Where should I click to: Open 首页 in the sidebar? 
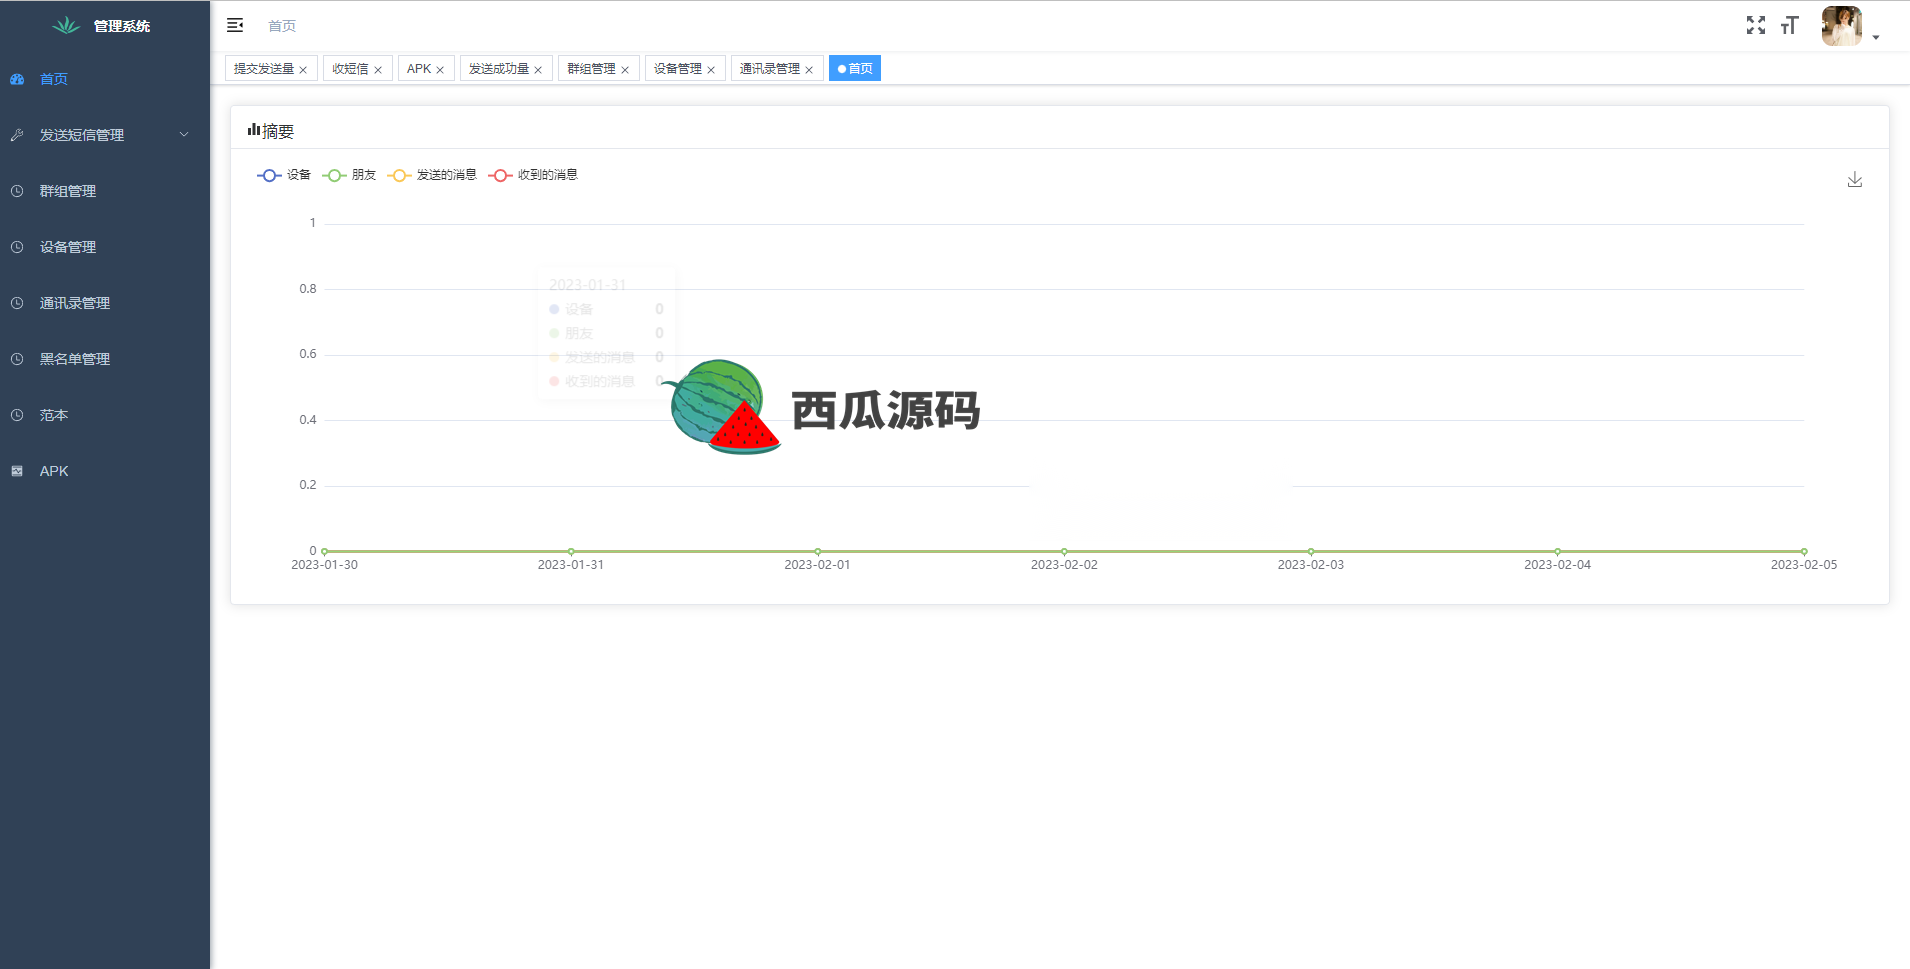point(105,79)
